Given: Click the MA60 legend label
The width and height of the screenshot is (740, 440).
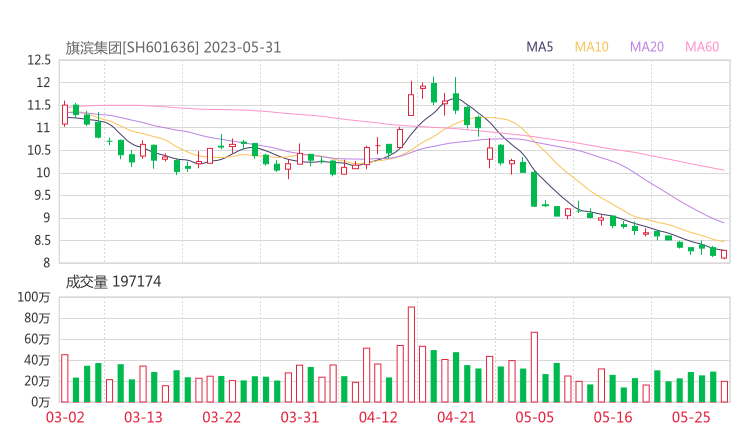Looking at the screenshot, I should 702,47.
